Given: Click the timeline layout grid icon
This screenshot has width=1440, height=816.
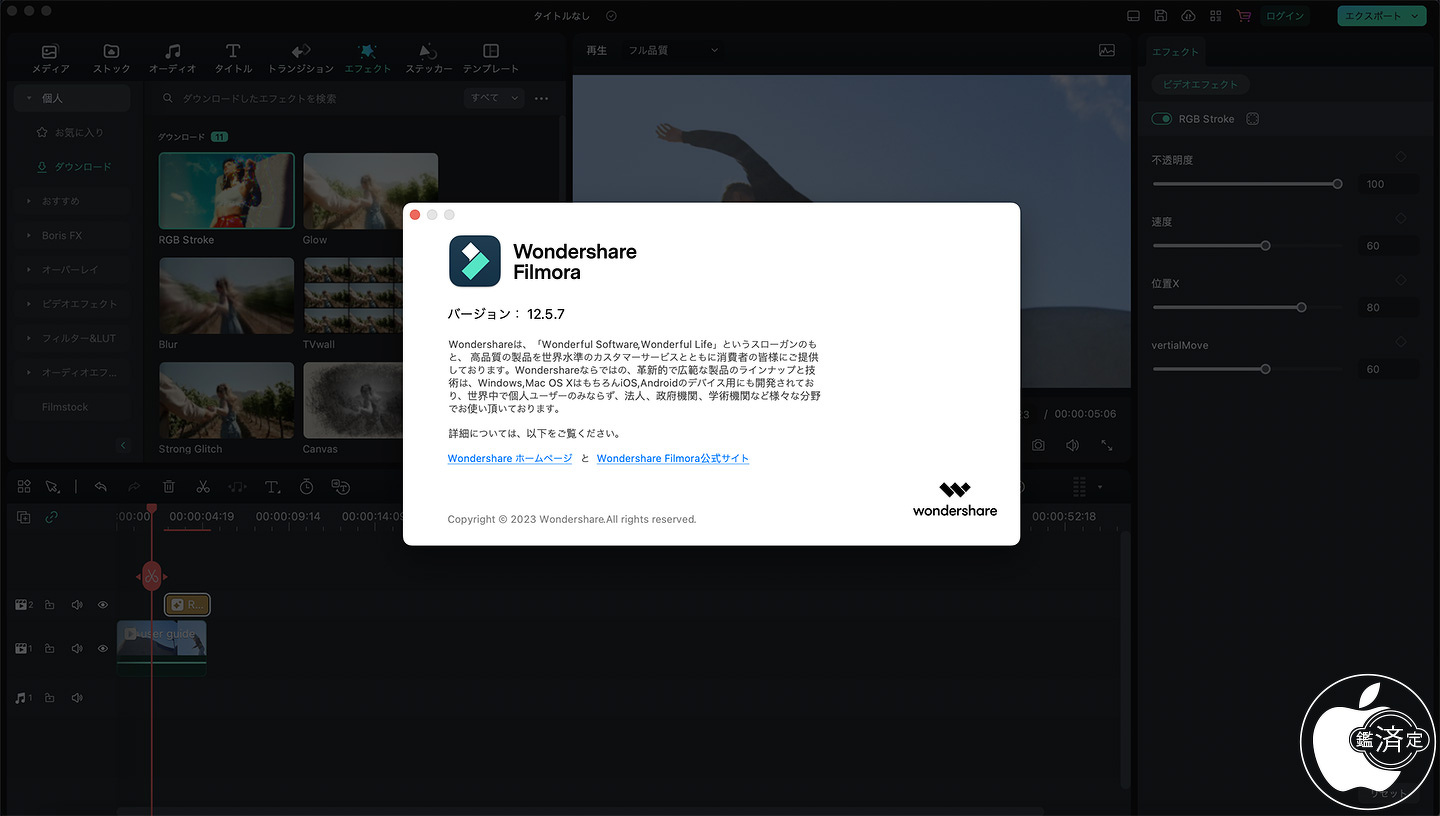Looking at the screenshot, I should pos(24,487).
